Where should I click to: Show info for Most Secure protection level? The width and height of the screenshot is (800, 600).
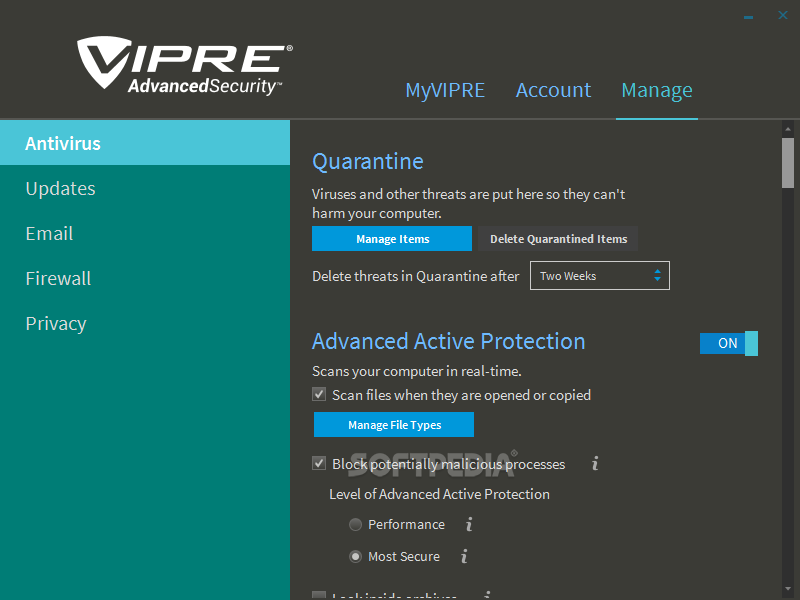point(464,556)
